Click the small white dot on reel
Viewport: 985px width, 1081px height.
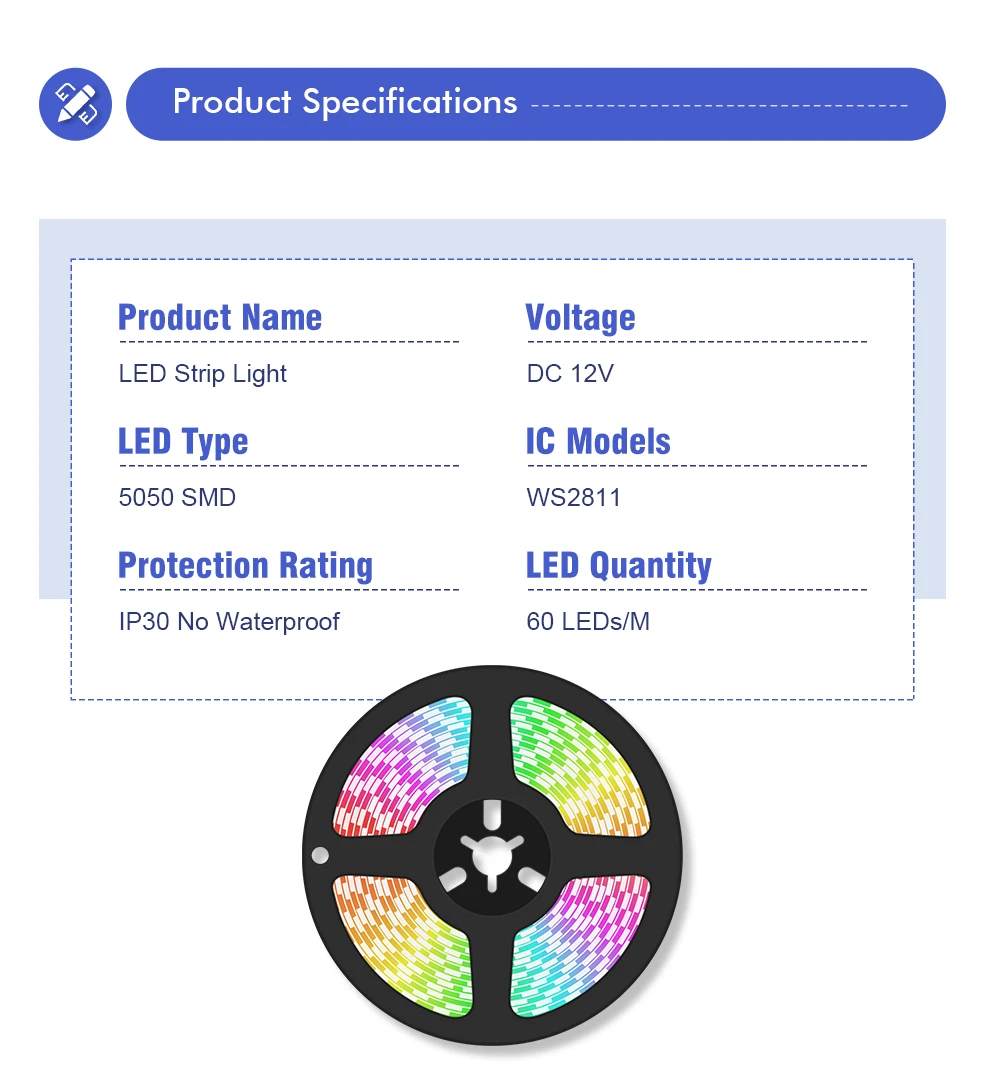click(320, 855)
